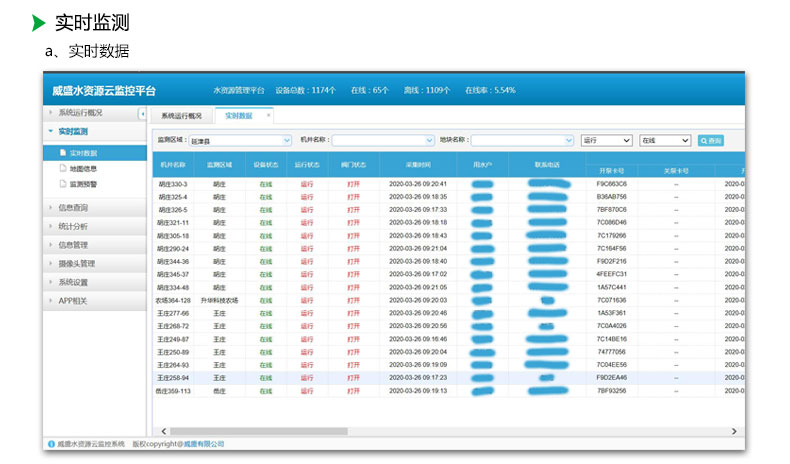Open the 运行 status select box
Screen dimensions: 790x464
tap(606, 141)
